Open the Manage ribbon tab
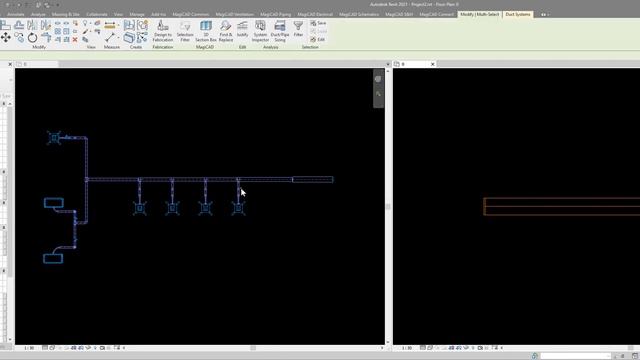 137,14
